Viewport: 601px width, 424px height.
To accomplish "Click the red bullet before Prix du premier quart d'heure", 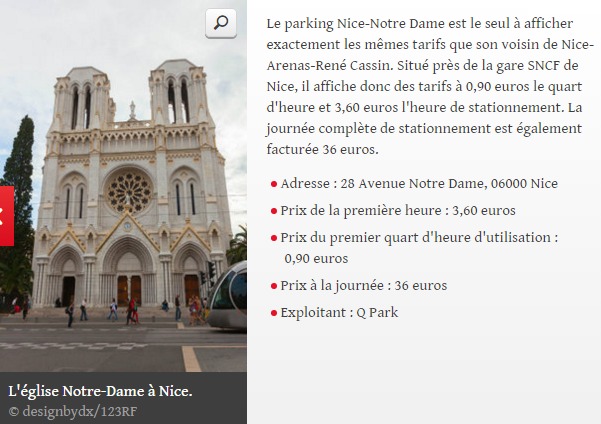I will pyautogui.click(x=274, y=238).
